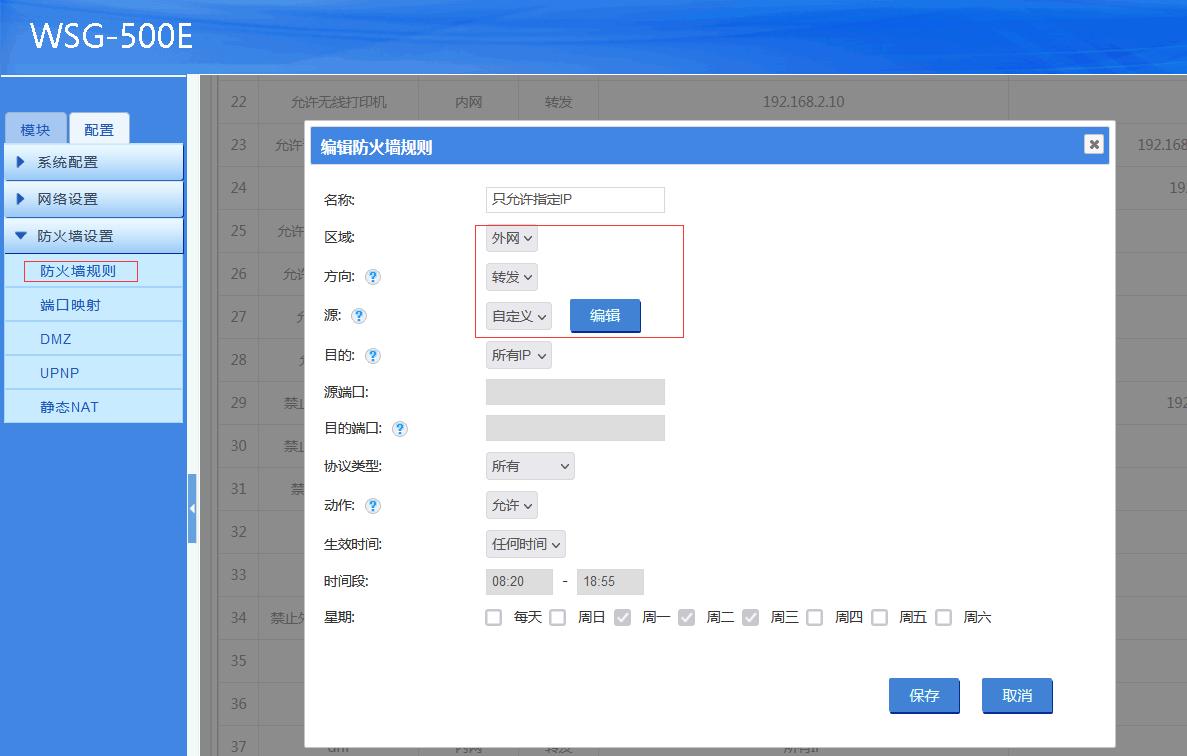Open the 生效时间 dropdown
This screenshot has width=1187, height=756.
525,543
